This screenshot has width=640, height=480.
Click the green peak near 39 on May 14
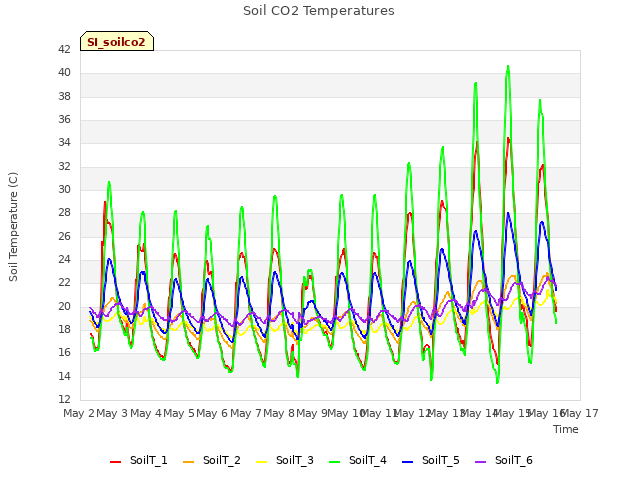click(476, 83)
